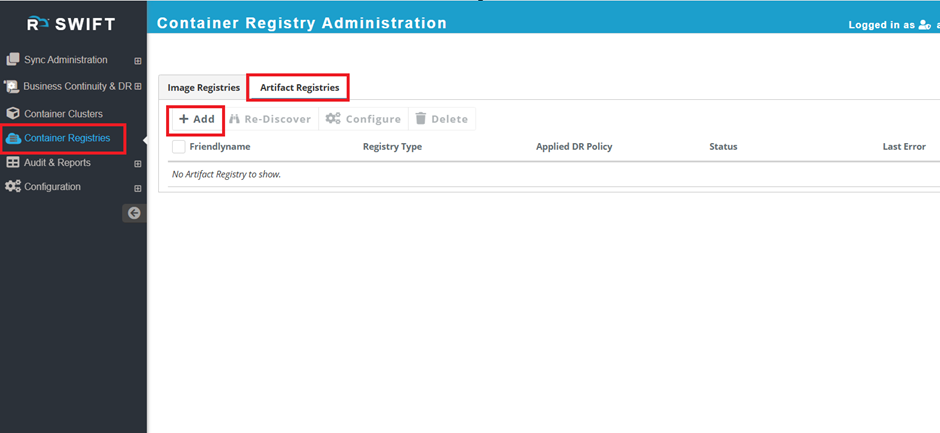Click the logged-in user icon
The image size is (940, 433).
(924, 25)
